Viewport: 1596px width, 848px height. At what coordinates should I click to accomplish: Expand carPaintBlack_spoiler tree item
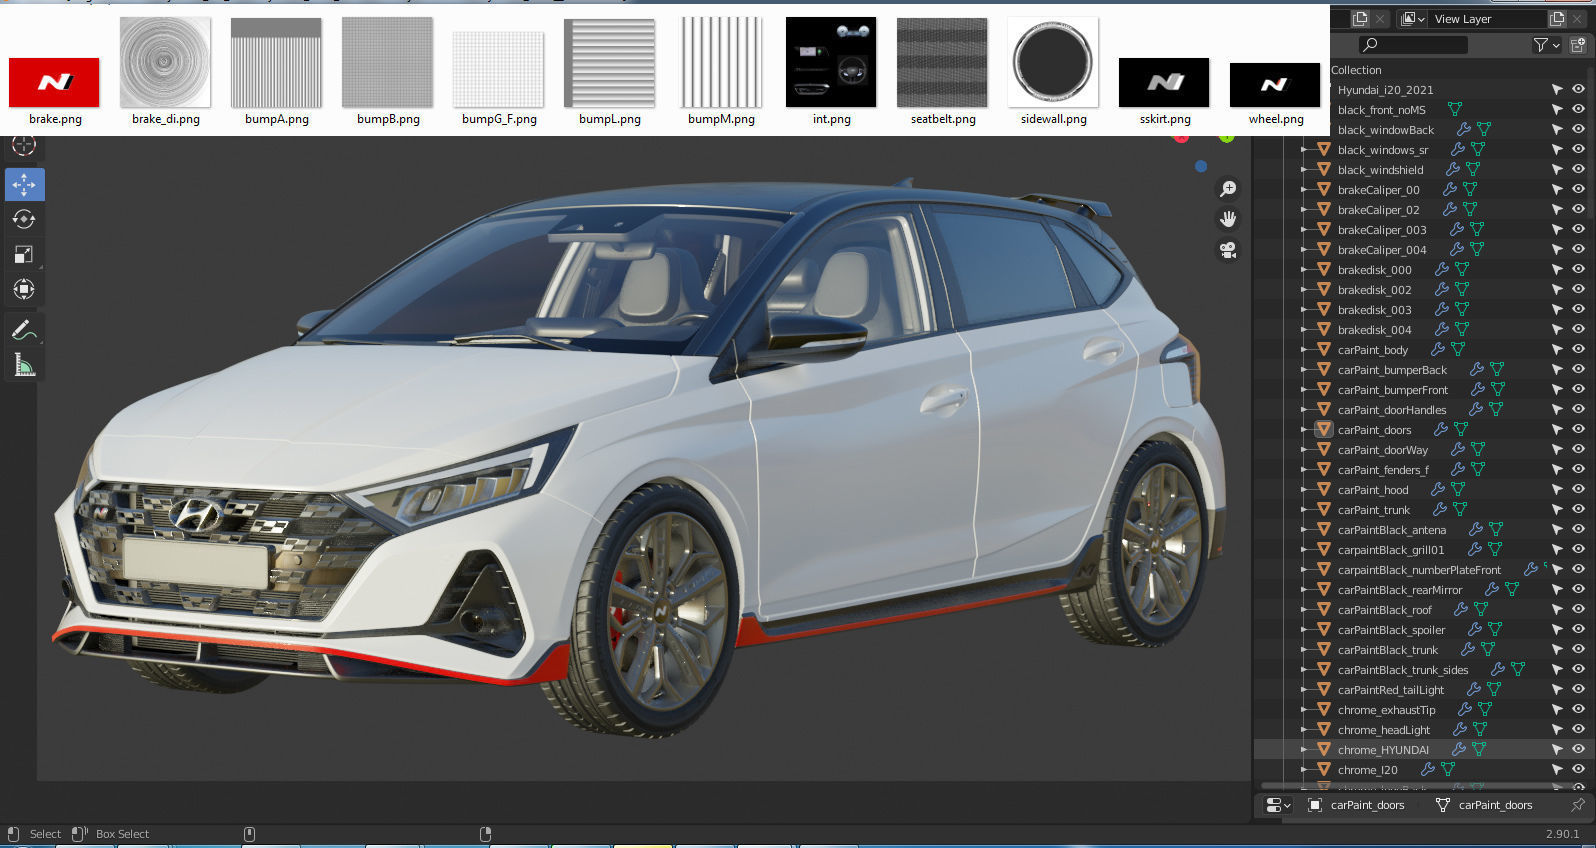tap(1304, 629)
